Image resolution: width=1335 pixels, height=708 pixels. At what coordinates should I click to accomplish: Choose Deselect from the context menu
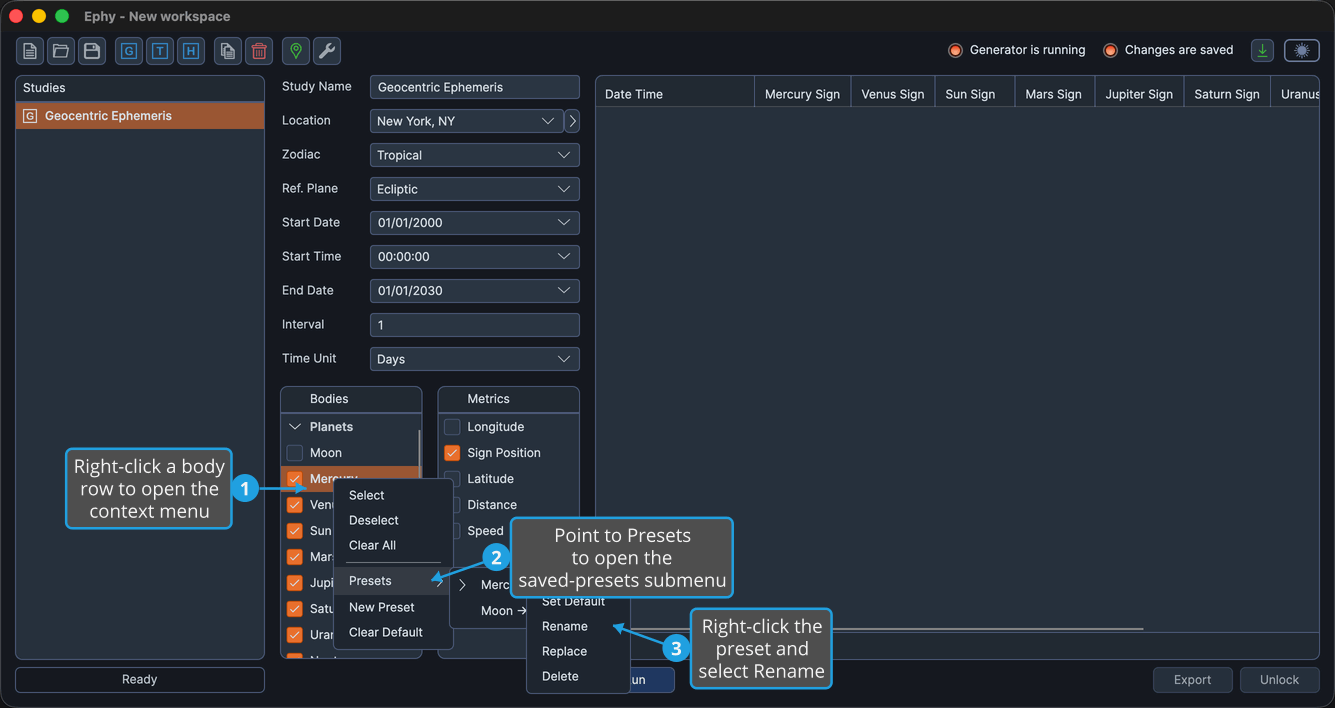click(x=393, y=521)
